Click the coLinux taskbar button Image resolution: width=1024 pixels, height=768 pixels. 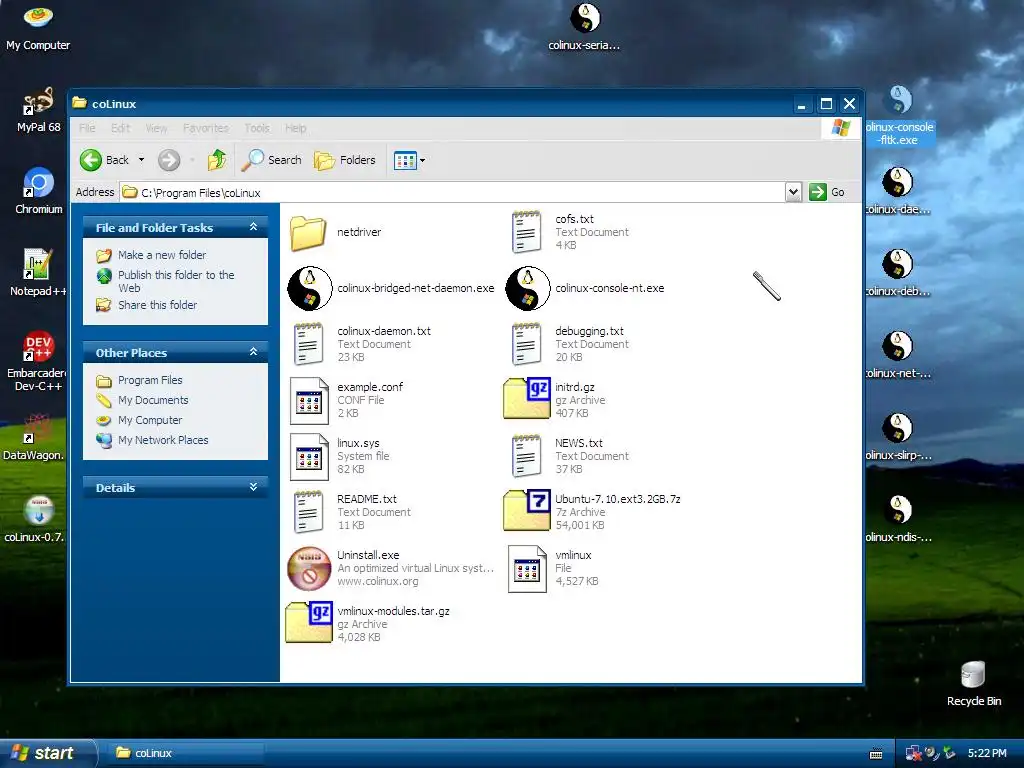(184, 753)
